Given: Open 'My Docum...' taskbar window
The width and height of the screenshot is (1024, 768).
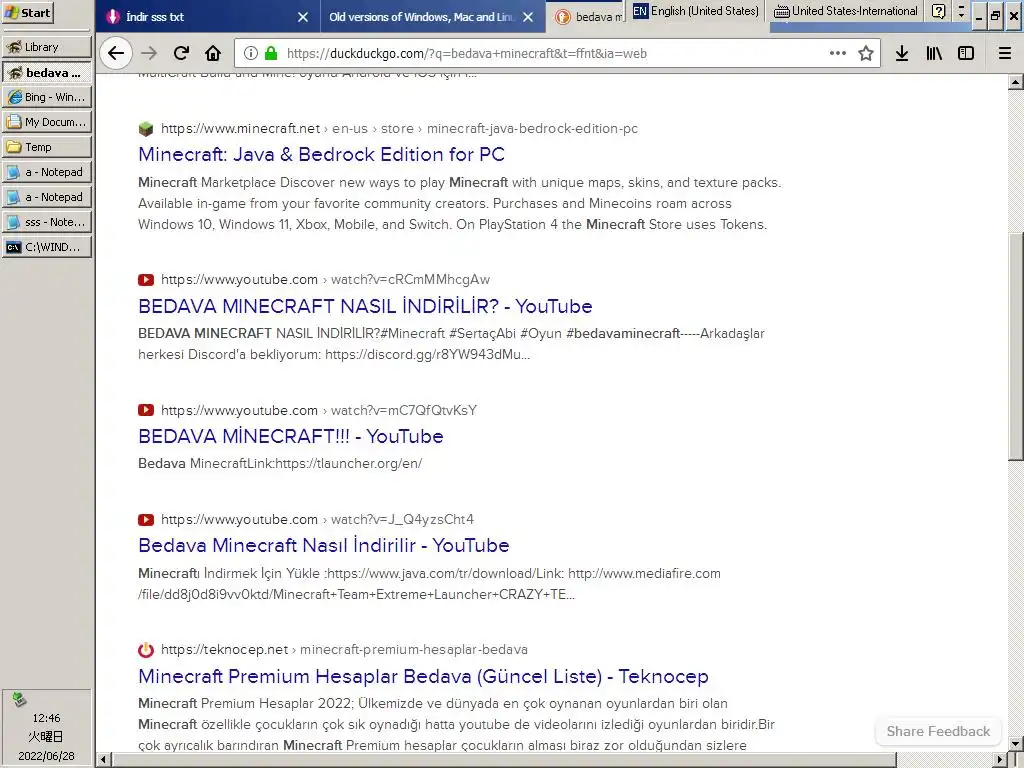Looking at the screenshot, I should (47, 121).
